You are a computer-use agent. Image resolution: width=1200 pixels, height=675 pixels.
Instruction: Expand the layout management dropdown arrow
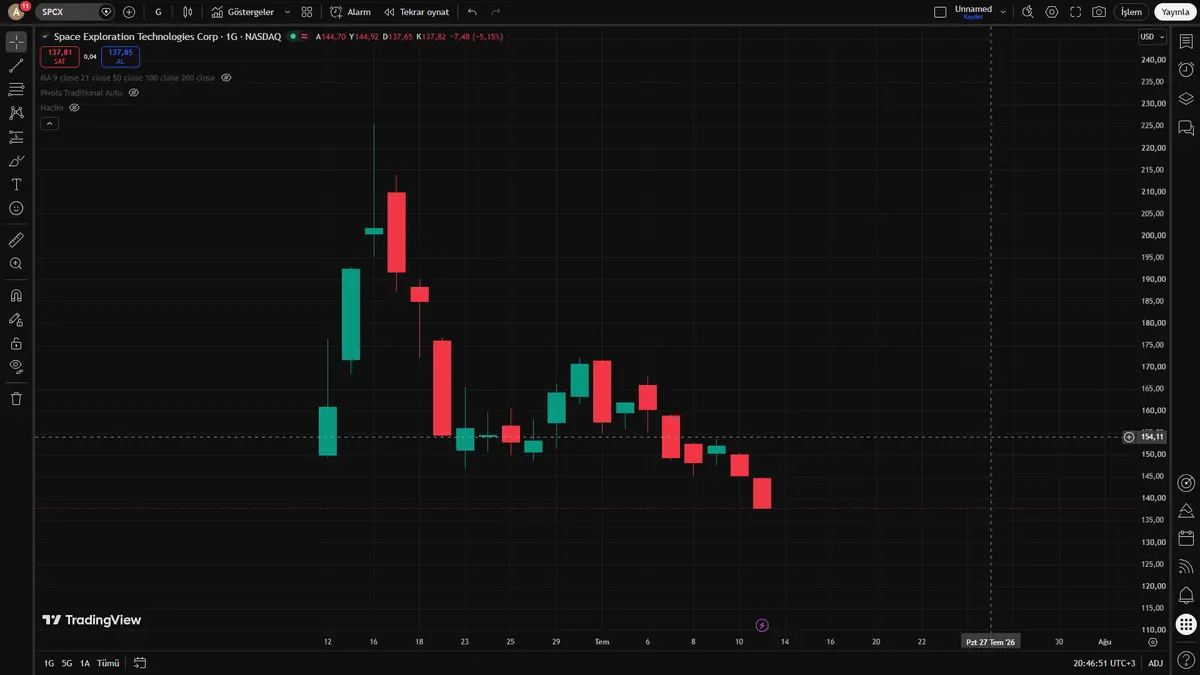(x=1003, y=12)
